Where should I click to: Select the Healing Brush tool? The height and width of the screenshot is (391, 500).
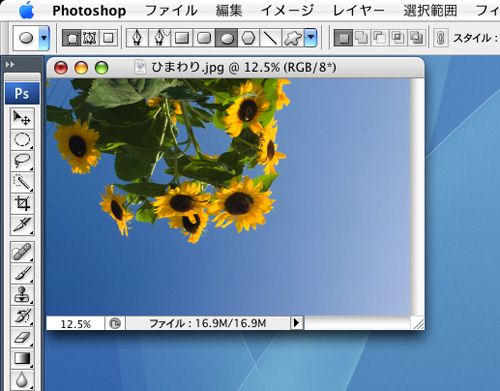(22, 252)
